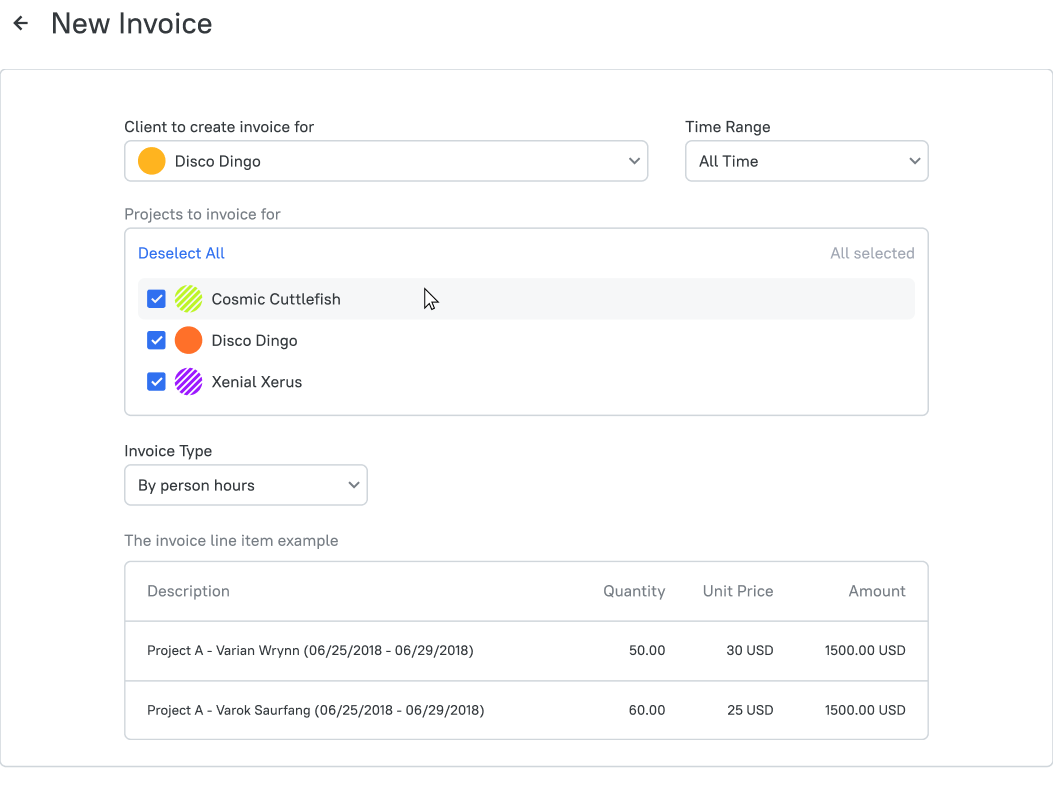Image resolution: width=1053 pixels, height=786 pixels.
Task: Uncheck the Cosmic Cuttlefish checkbox
Action: (156, 299)
